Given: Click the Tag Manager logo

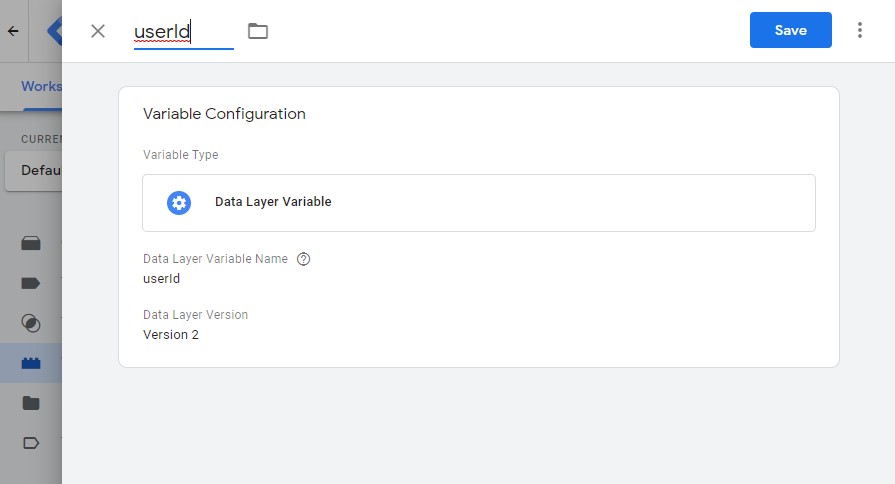Looking at the screenshot, I should (55, 31).
